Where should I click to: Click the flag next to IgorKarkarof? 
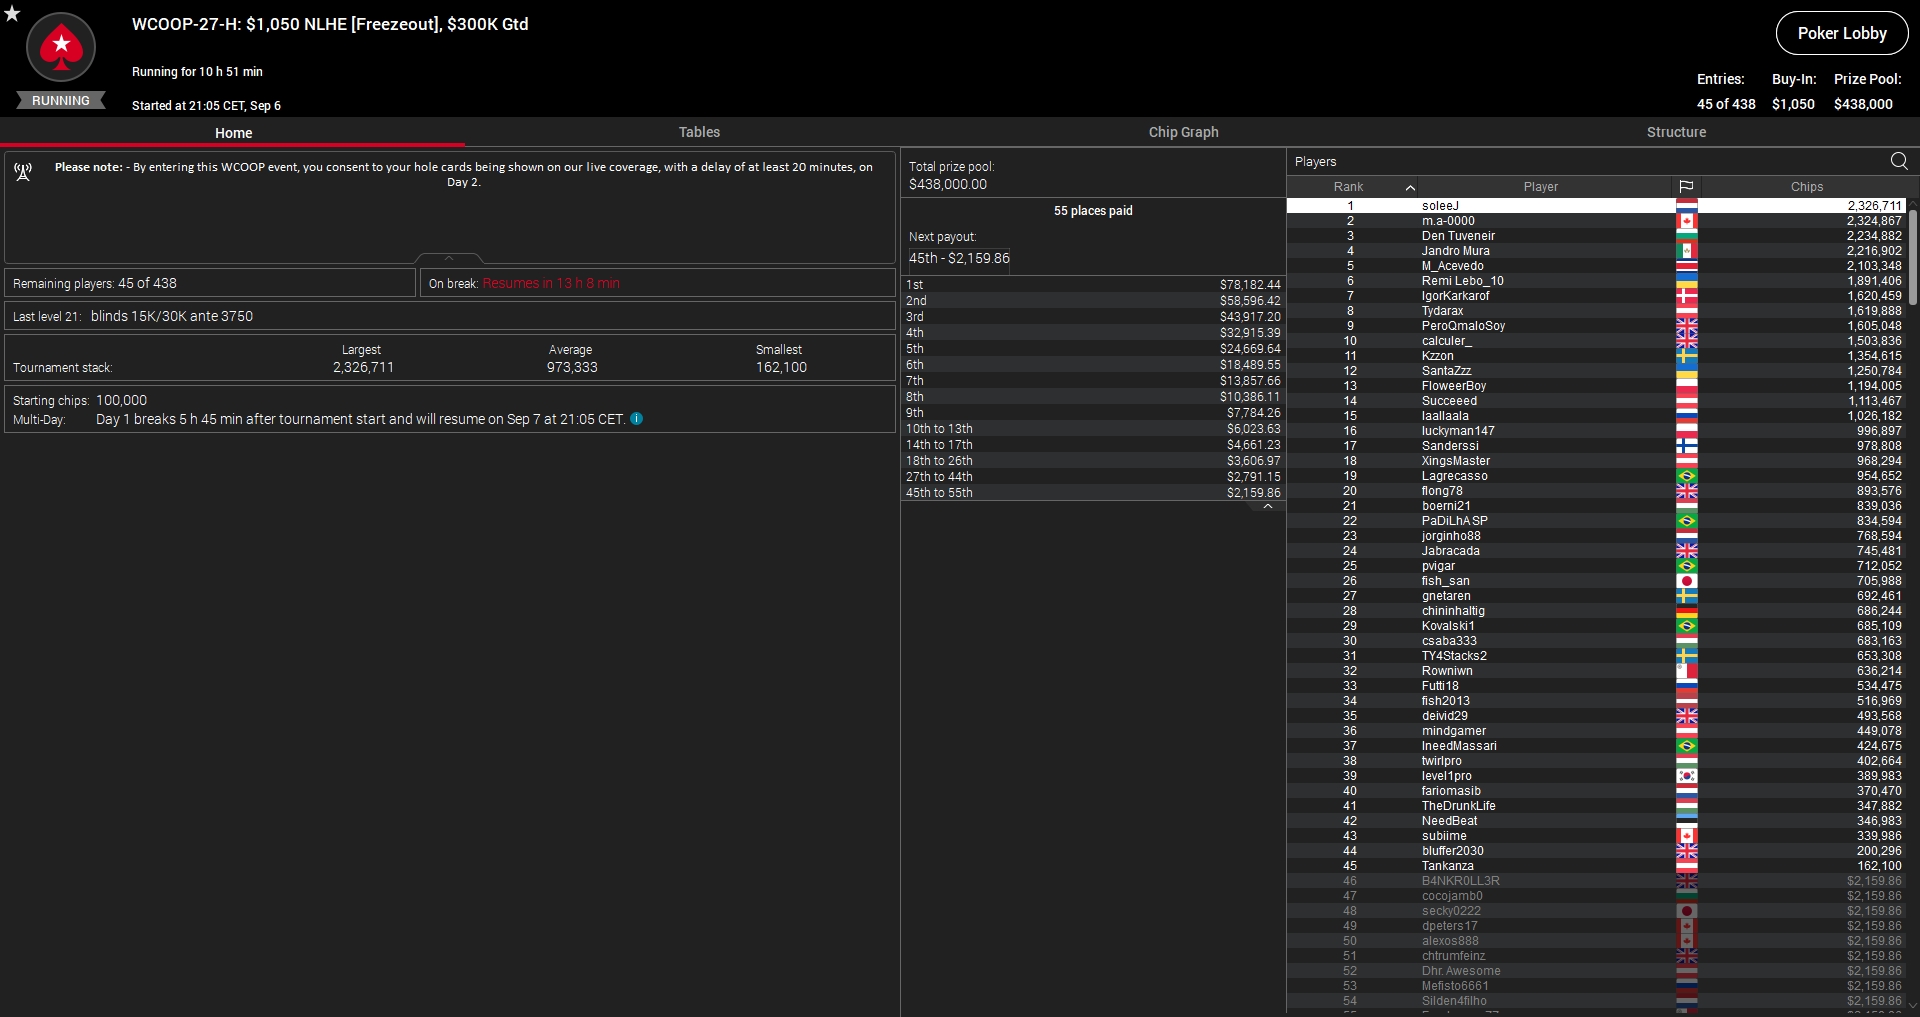point(1687,296)
